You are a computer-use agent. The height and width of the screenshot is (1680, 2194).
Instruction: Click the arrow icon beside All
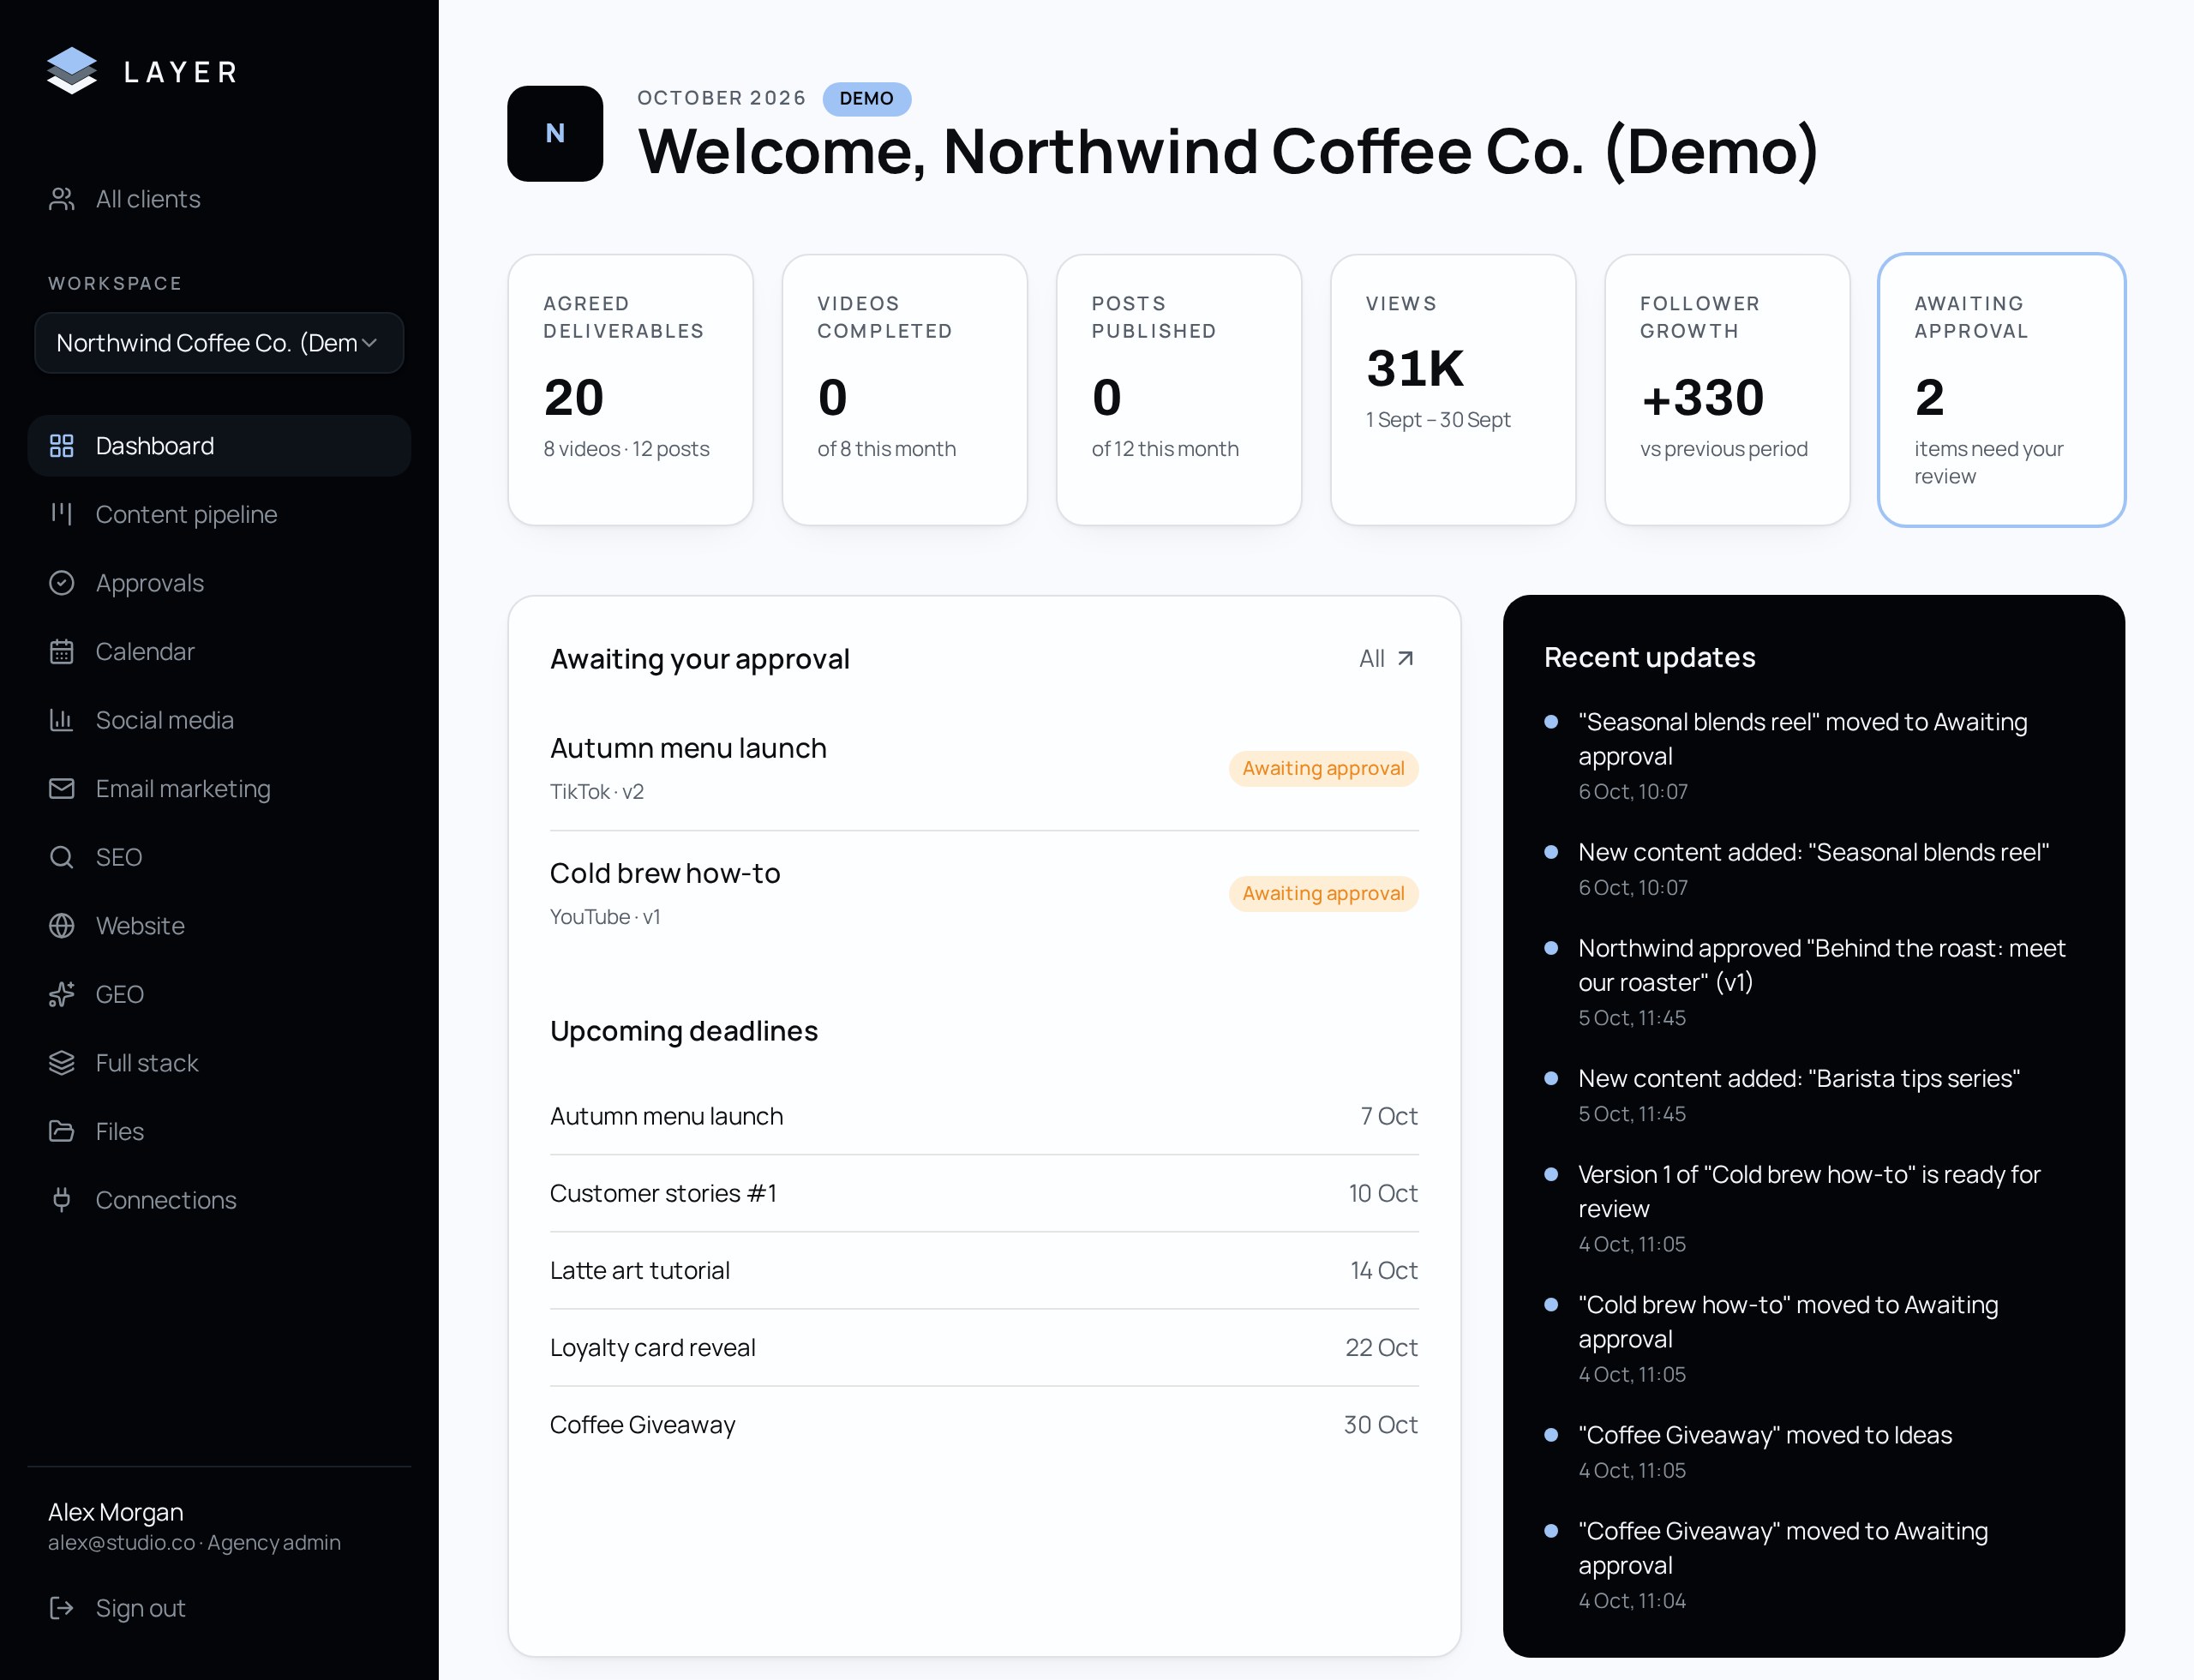click(1405, 658)
